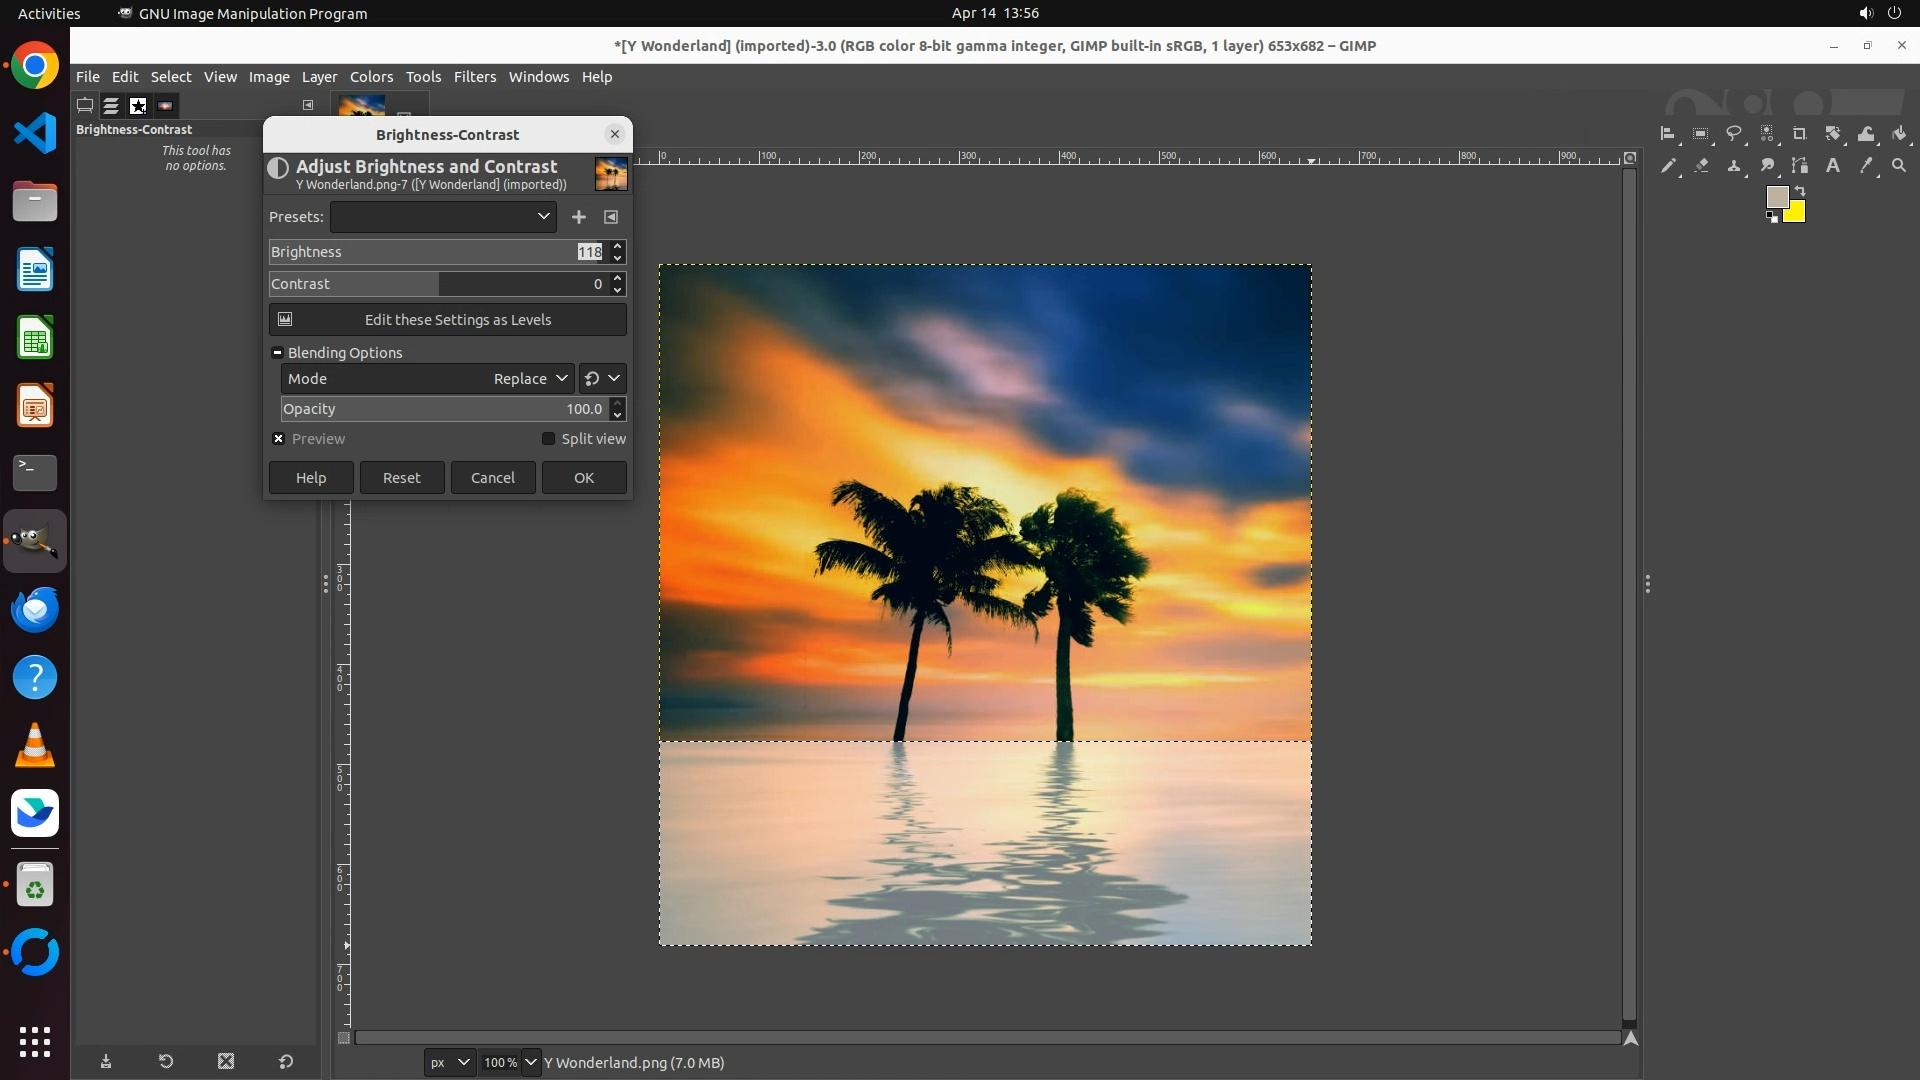Swap foreground and background colors

tap(1800, 190)
